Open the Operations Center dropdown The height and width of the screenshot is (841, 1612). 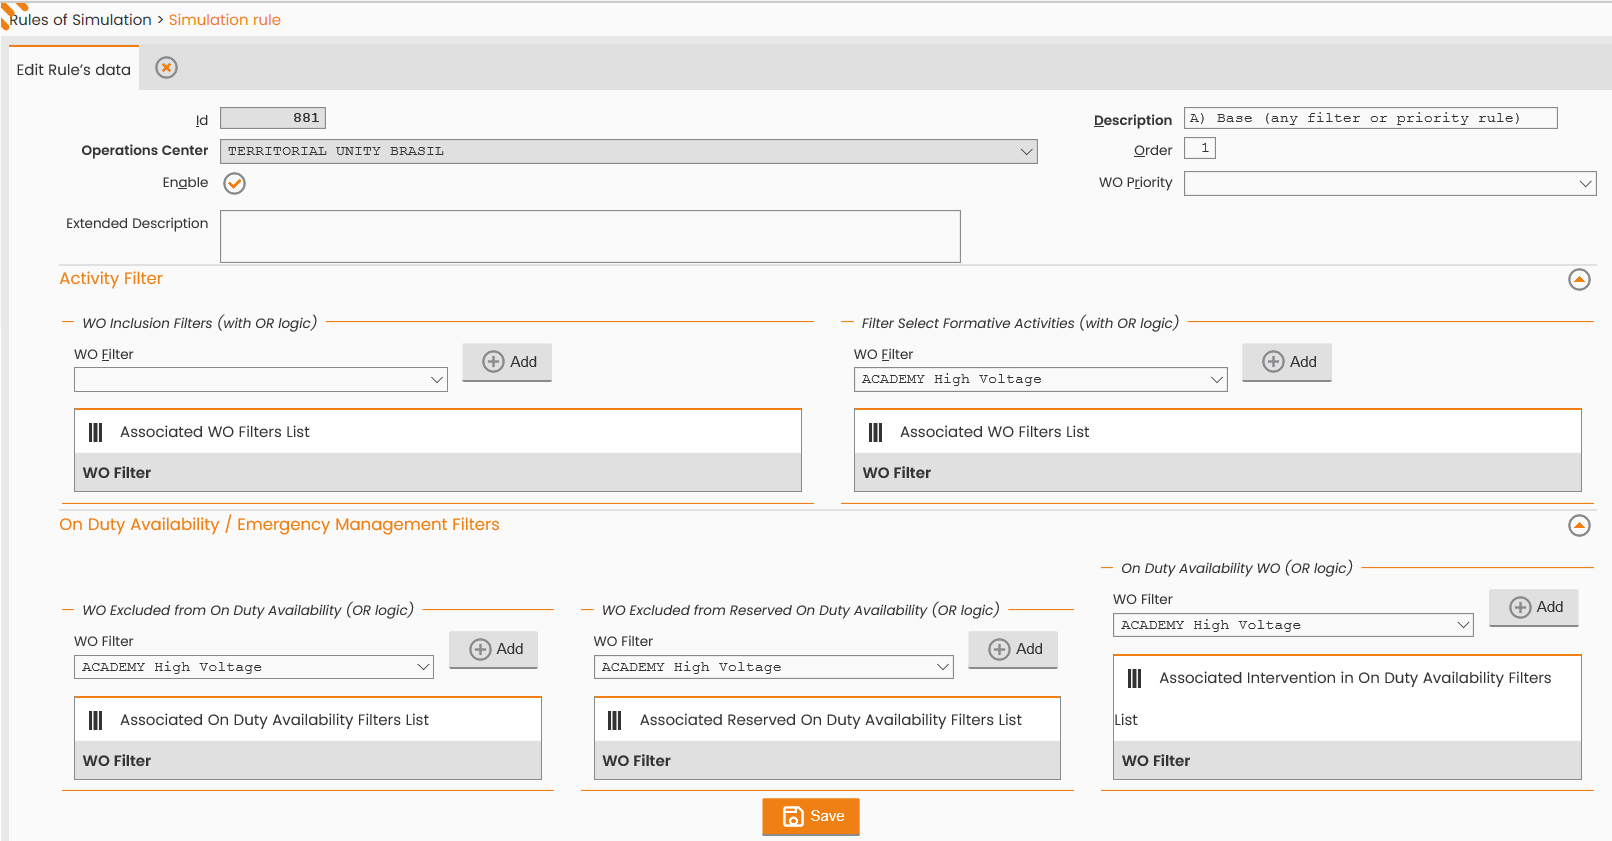pyautogui.click(x=629, y=151)
